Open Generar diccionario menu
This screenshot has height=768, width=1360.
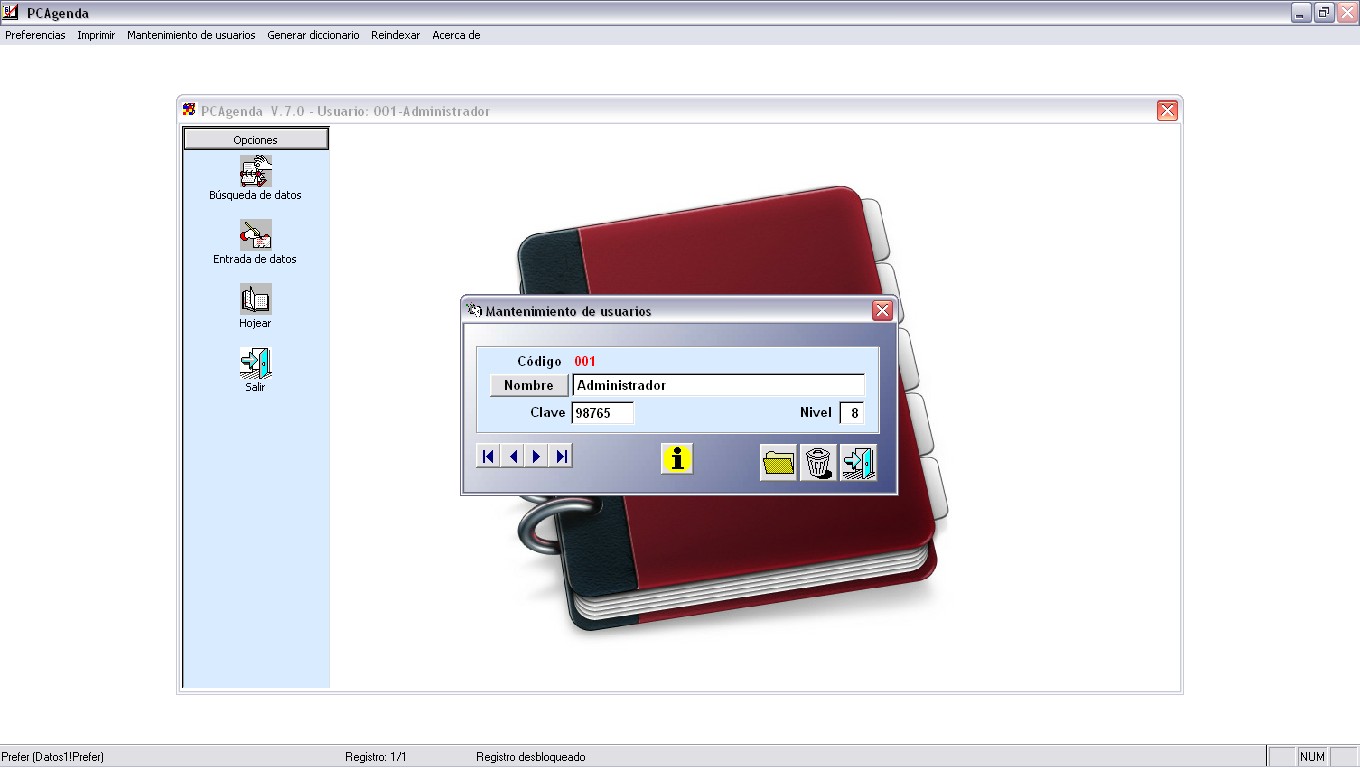pyautogui.click(x=313, y=35)
